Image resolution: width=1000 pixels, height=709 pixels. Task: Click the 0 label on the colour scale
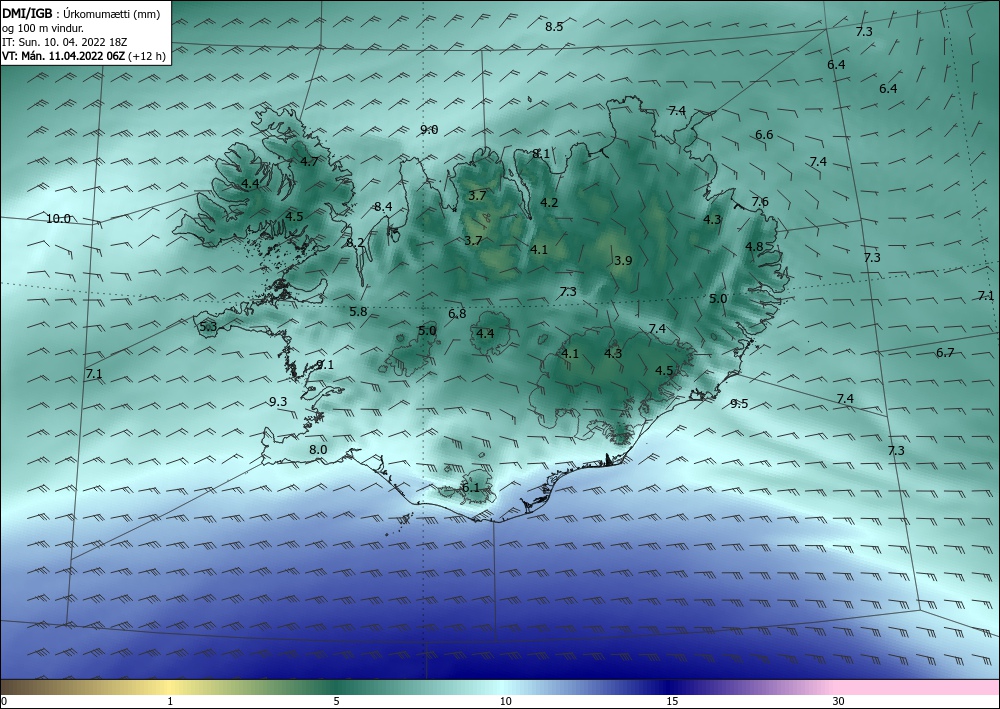[x=4, y=702]
